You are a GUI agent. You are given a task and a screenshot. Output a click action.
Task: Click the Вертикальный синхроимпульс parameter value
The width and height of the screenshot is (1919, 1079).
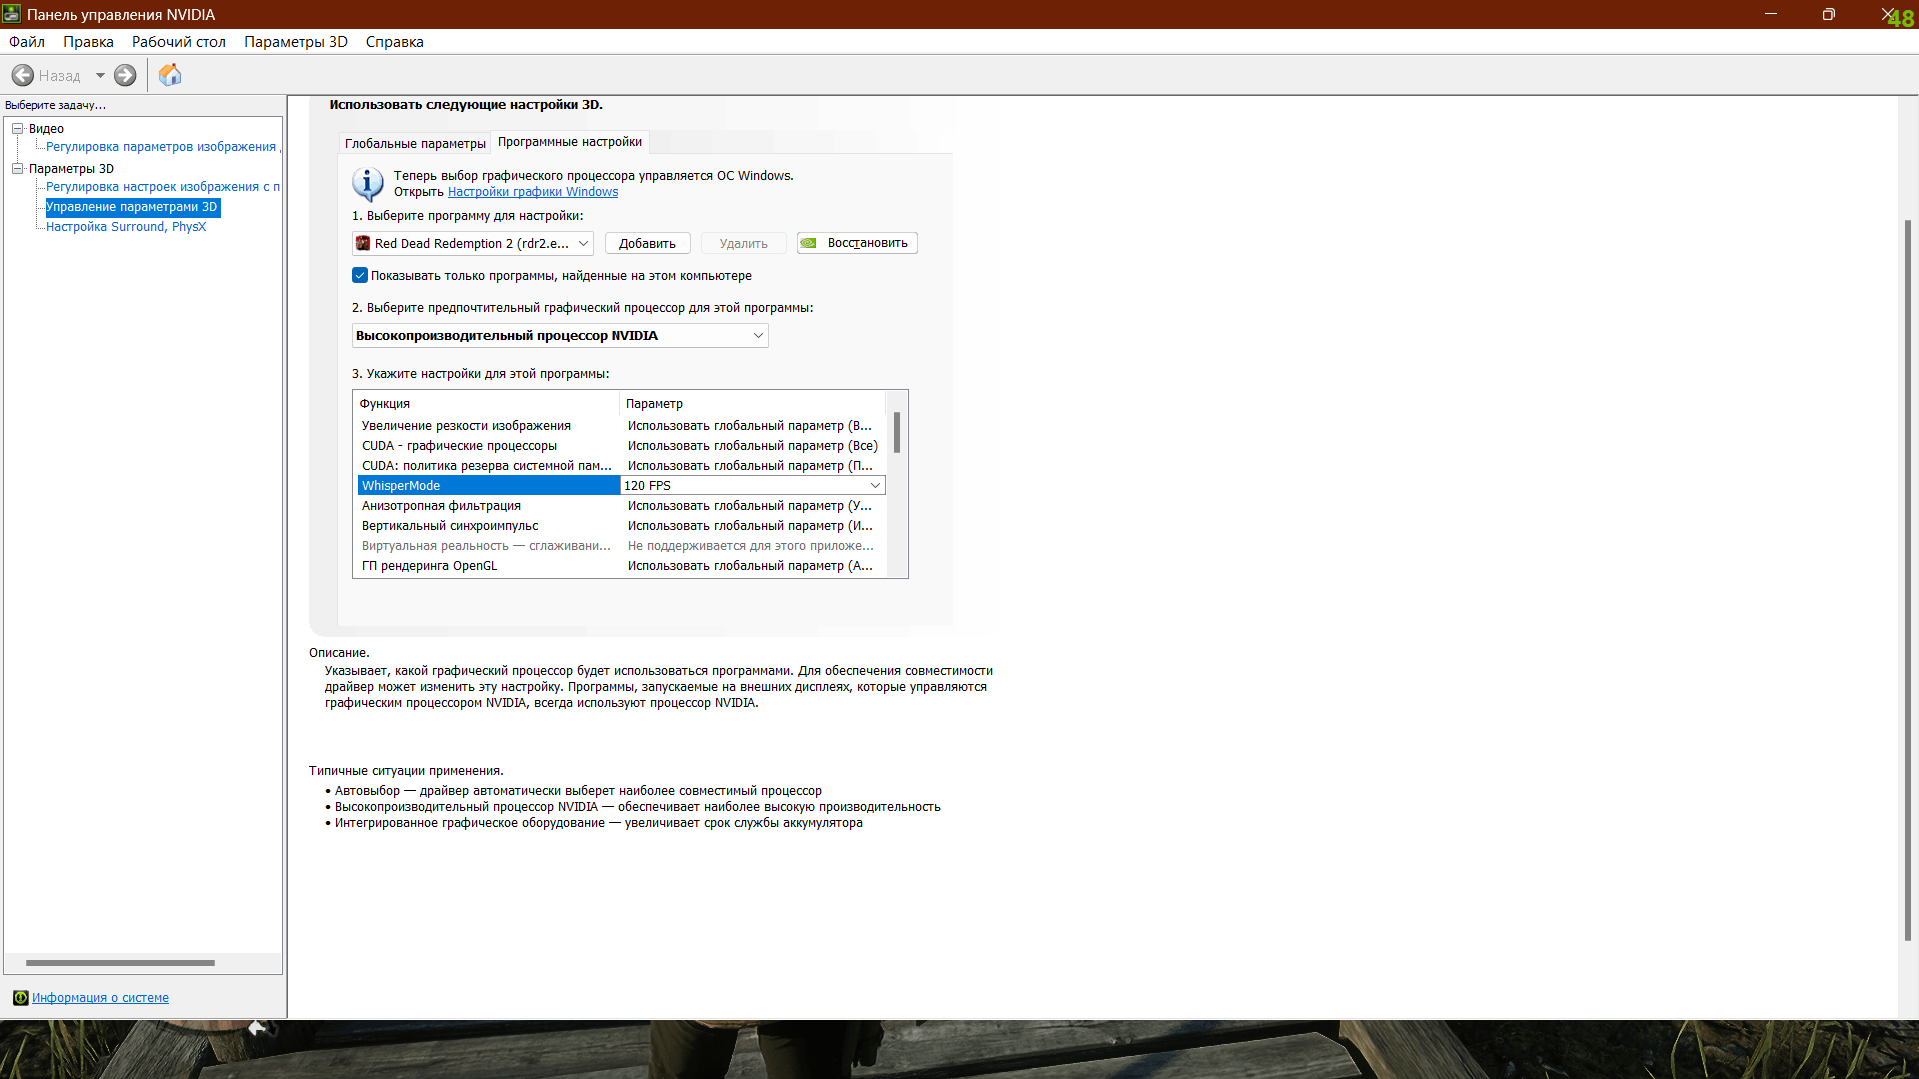(x=750, y=525)
